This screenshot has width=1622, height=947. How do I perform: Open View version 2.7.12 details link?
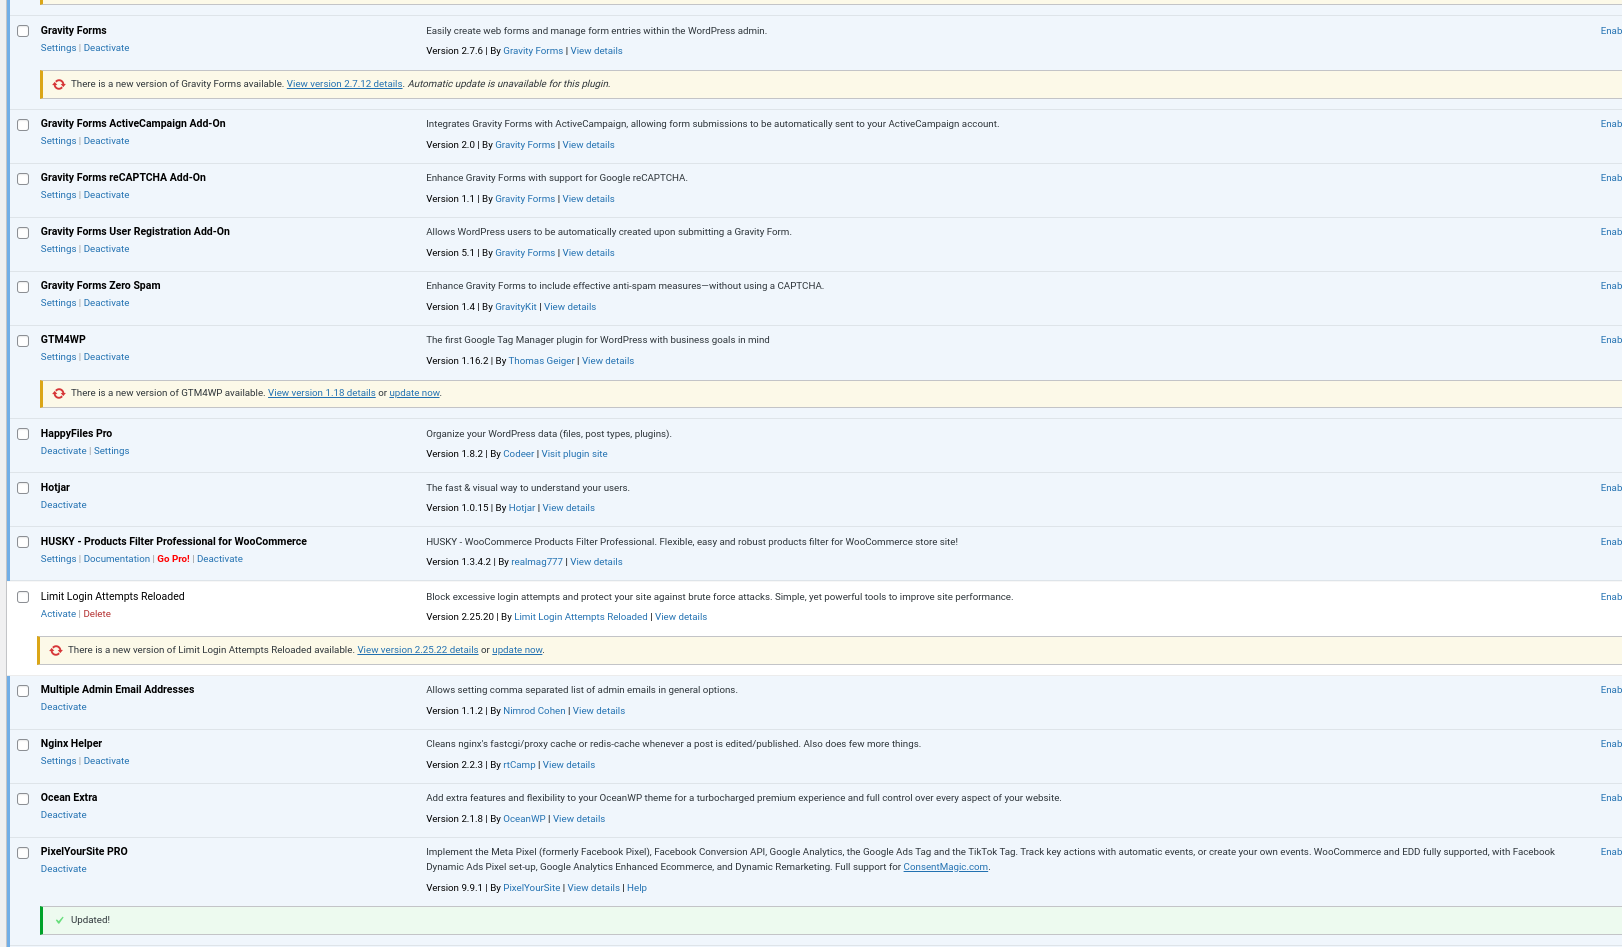(x=344, y=84)
